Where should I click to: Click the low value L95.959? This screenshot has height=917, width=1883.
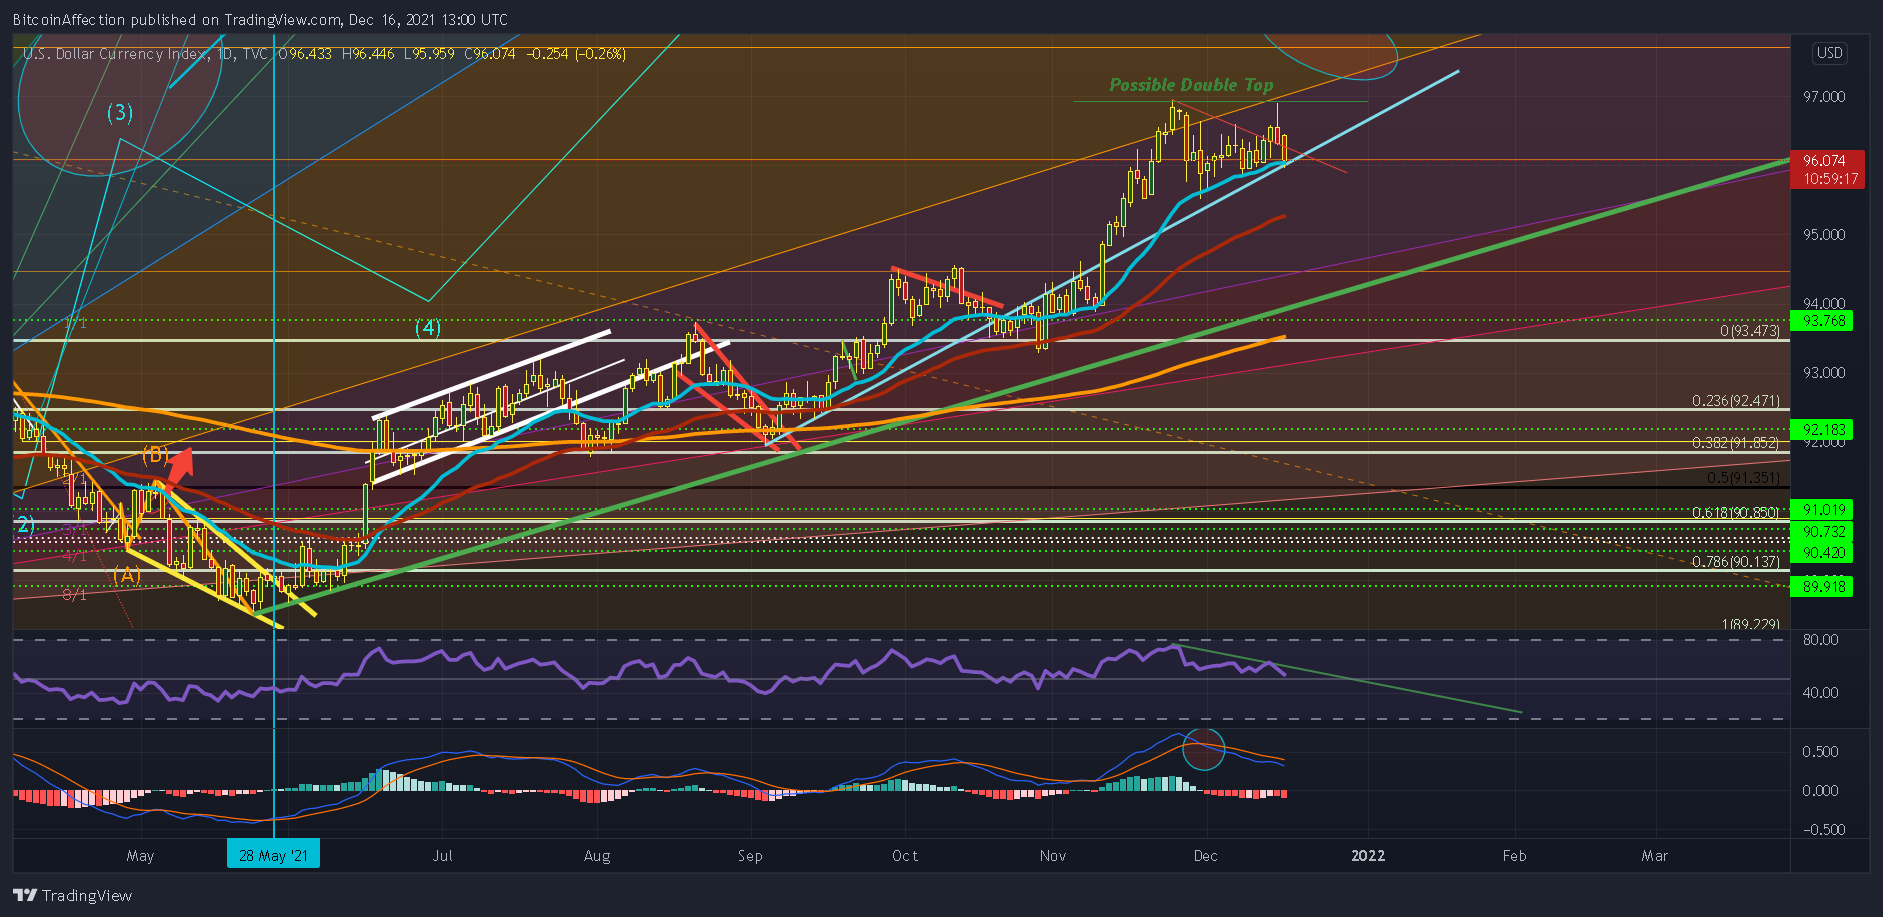pyautogui.click(x=430, y=54)
